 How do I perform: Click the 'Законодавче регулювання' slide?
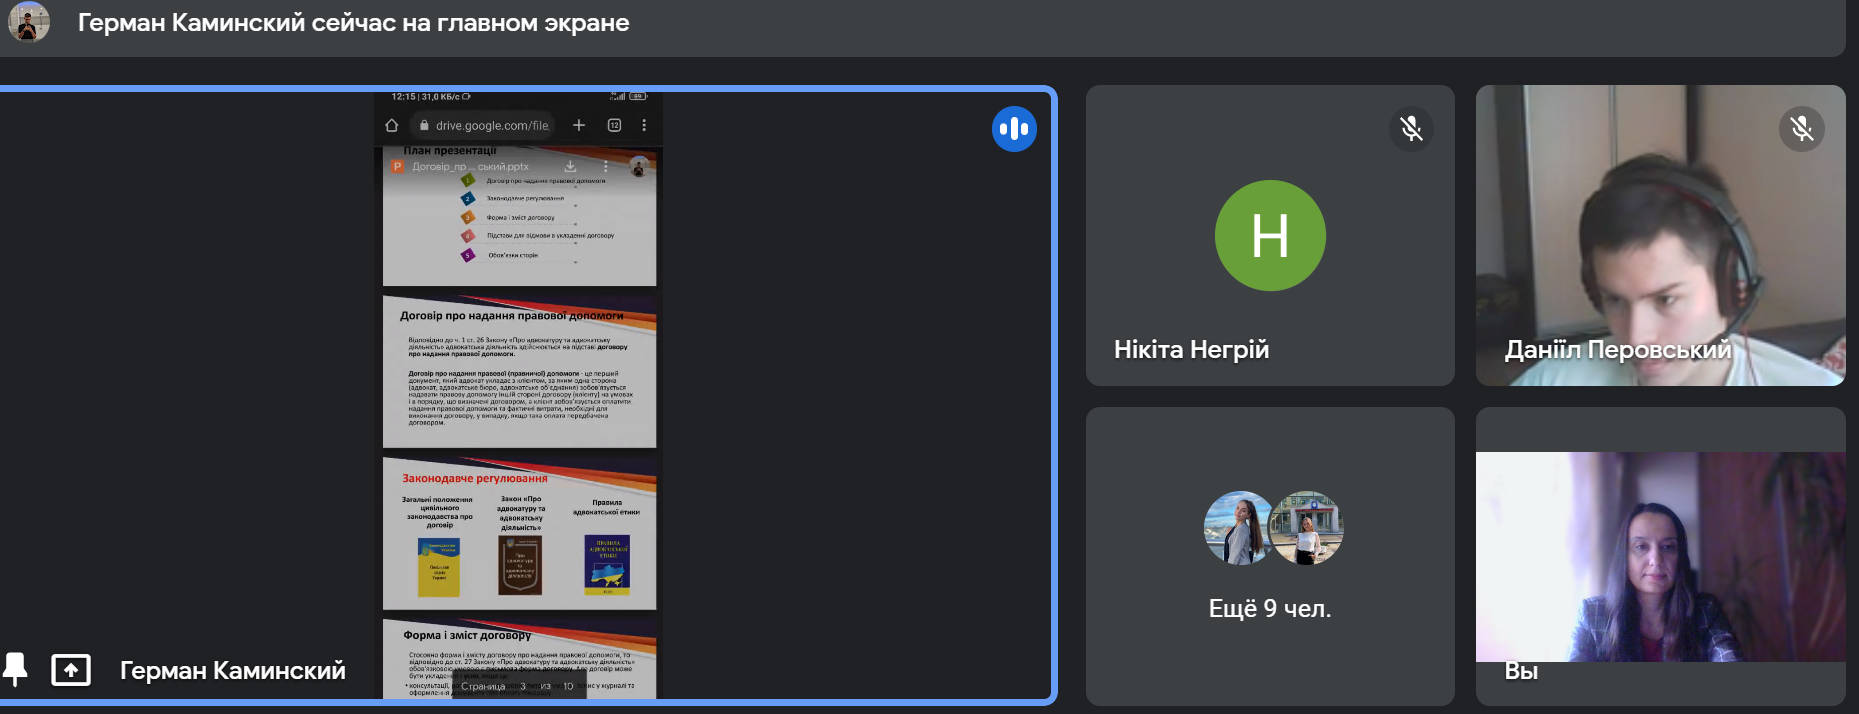point(519,534)
